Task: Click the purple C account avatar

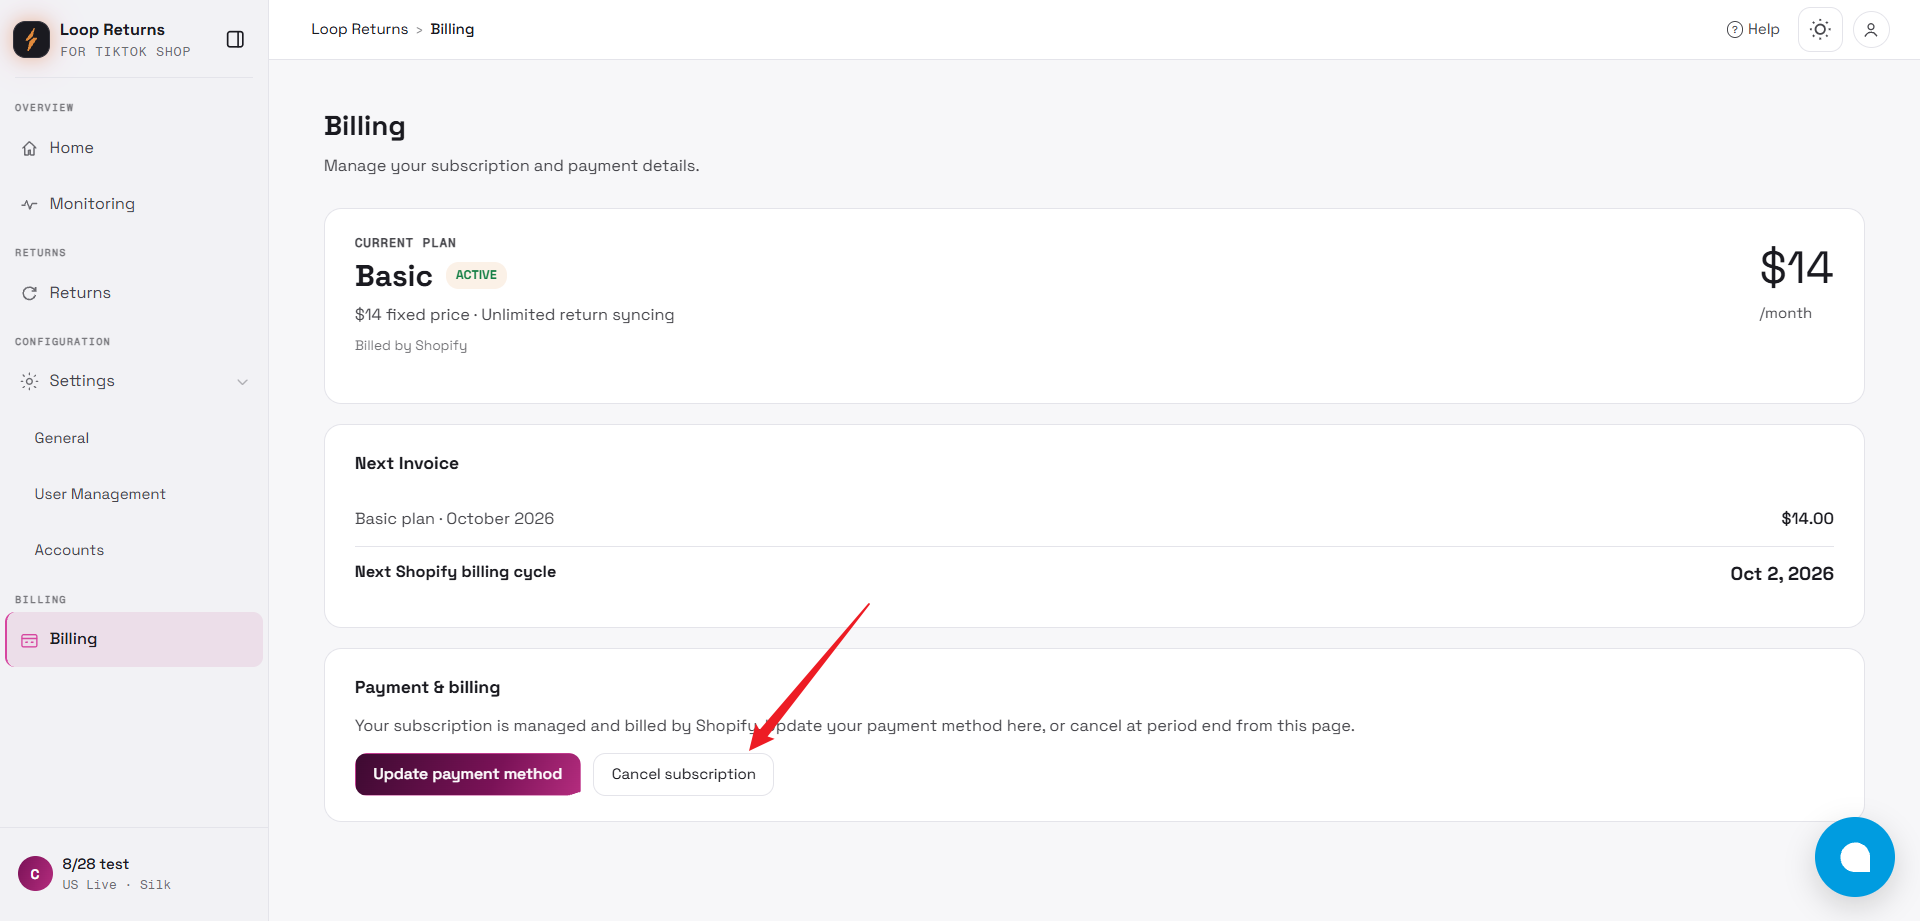Action: (x=35, y=874)
